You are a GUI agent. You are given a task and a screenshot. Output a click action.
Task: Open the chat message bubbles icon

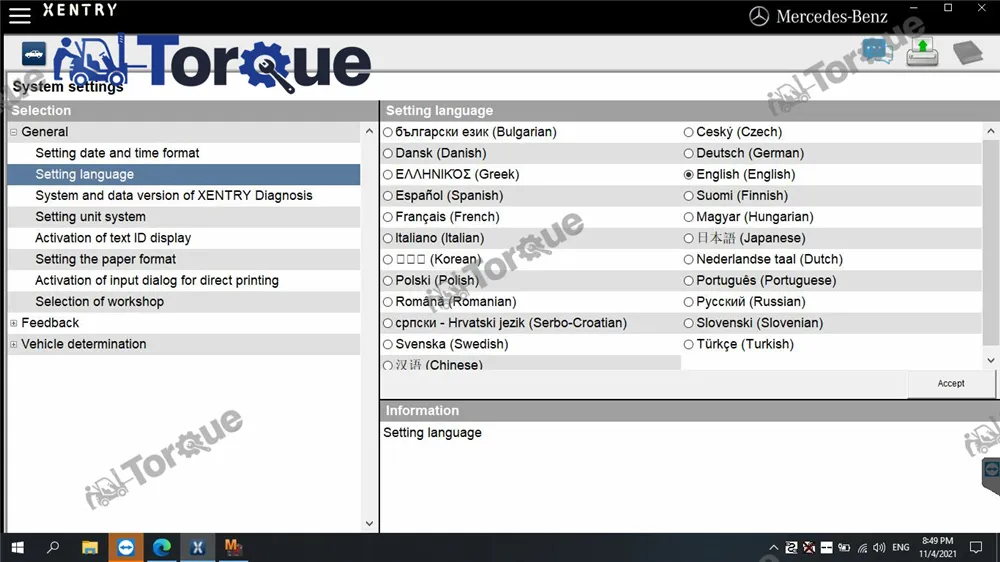tap(878, 51)
